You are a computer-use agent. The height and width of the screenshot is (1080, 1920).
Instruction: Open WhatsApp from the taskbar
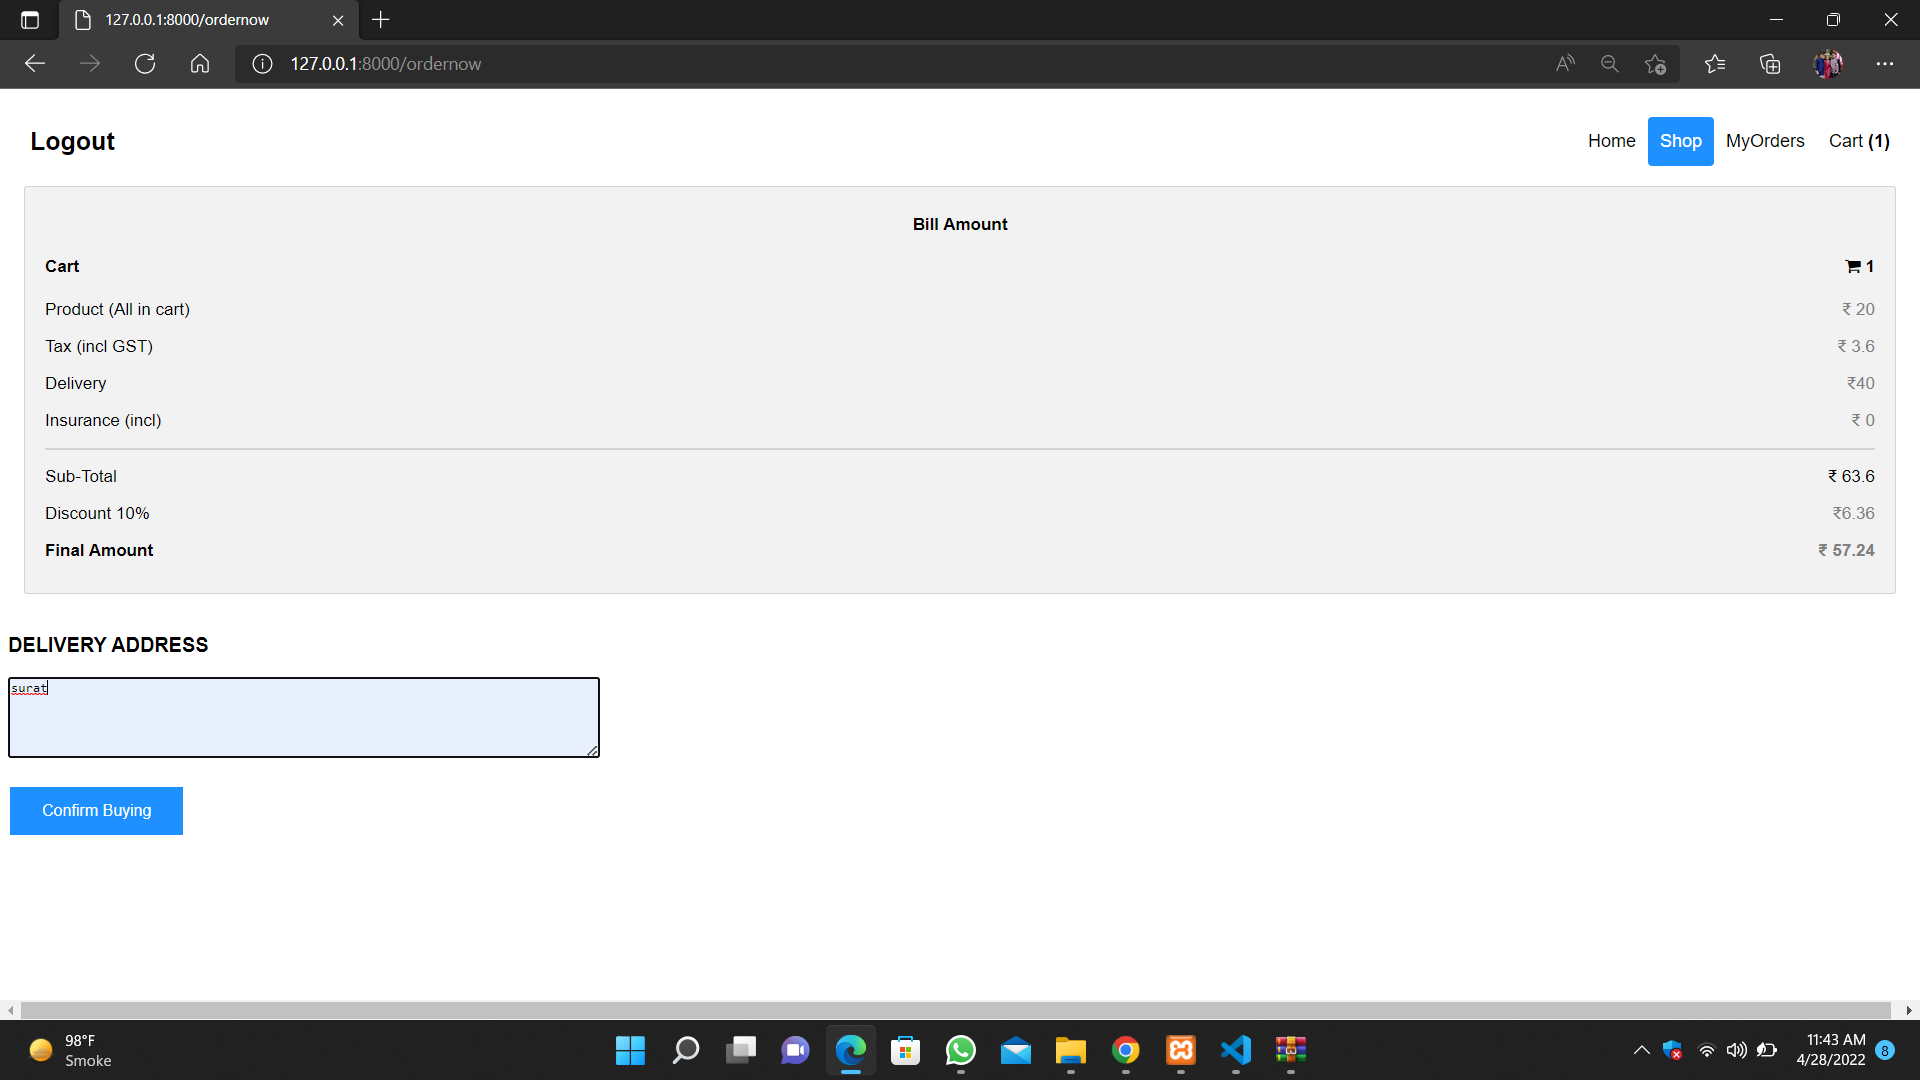960,1050
